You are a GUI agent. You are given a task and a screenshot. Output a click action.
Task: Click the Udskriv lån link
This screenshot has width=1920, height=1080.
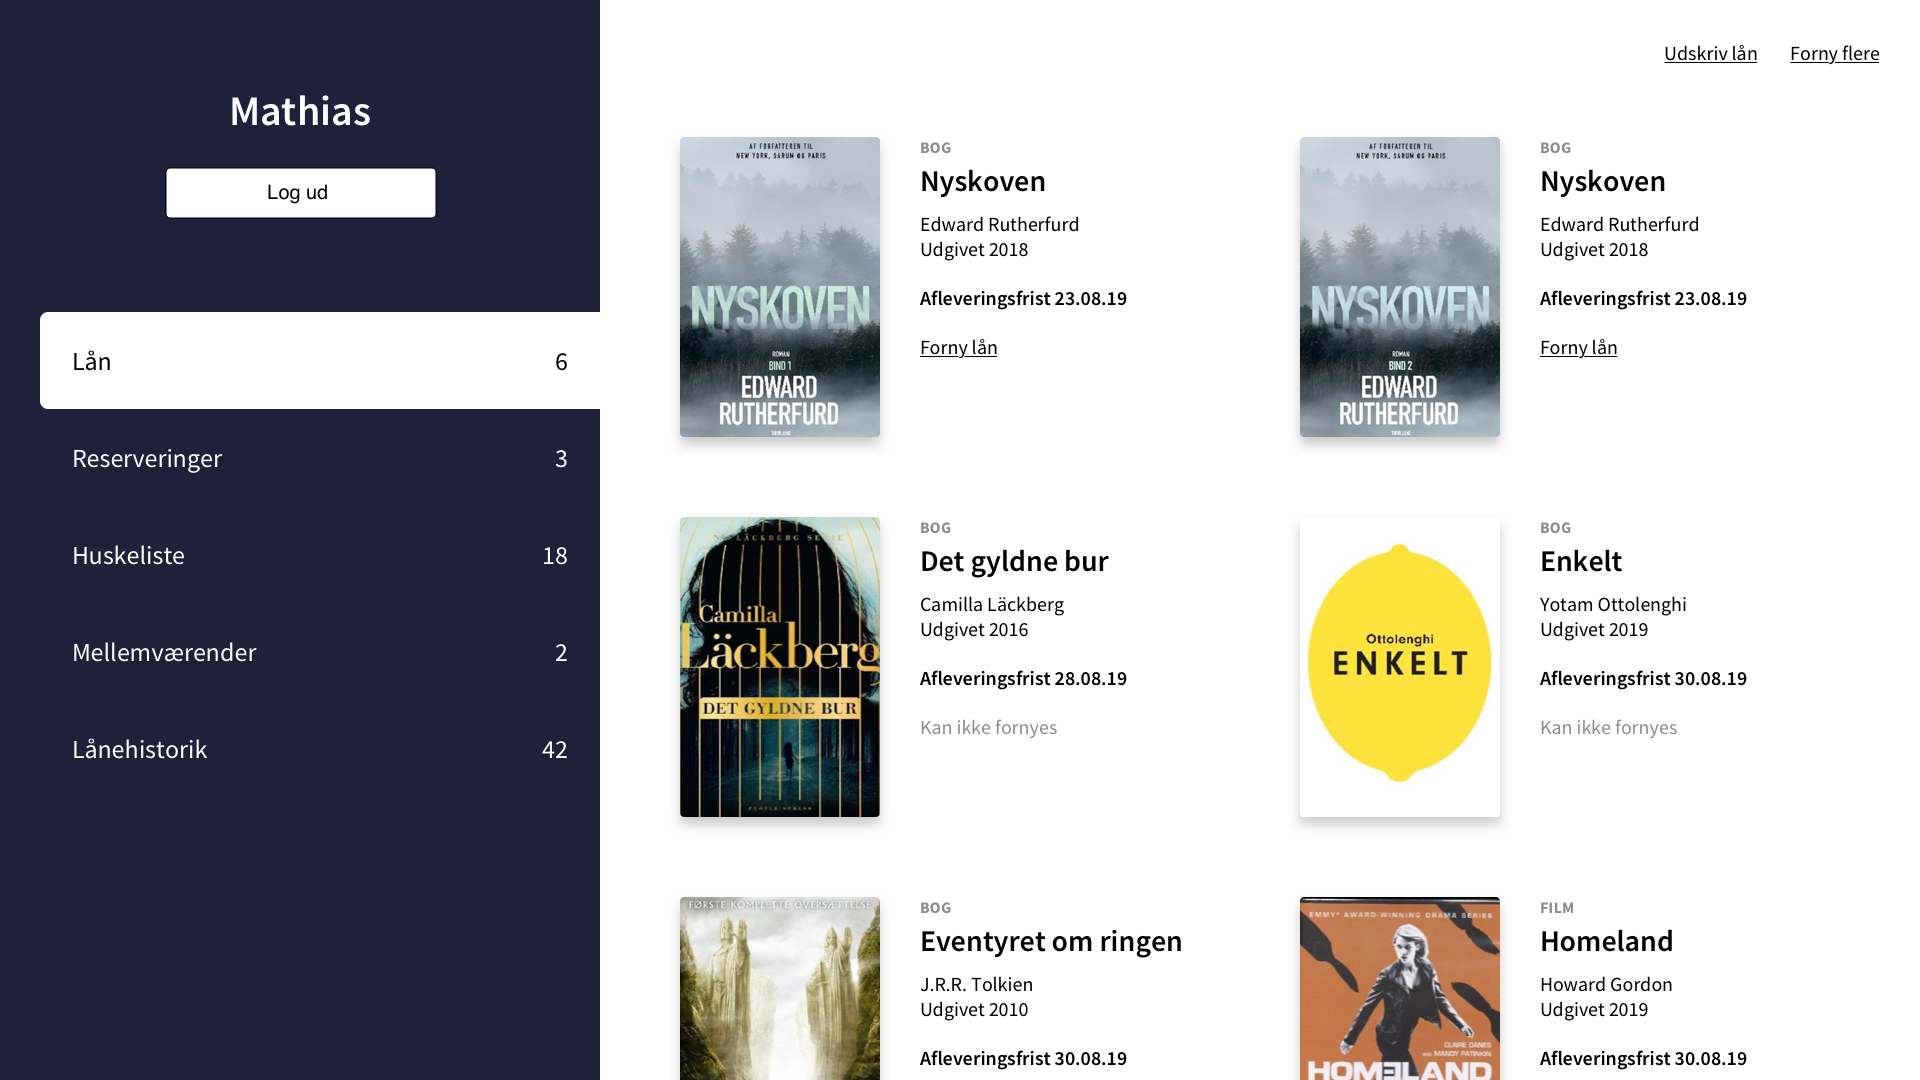tap(1710, 53)
